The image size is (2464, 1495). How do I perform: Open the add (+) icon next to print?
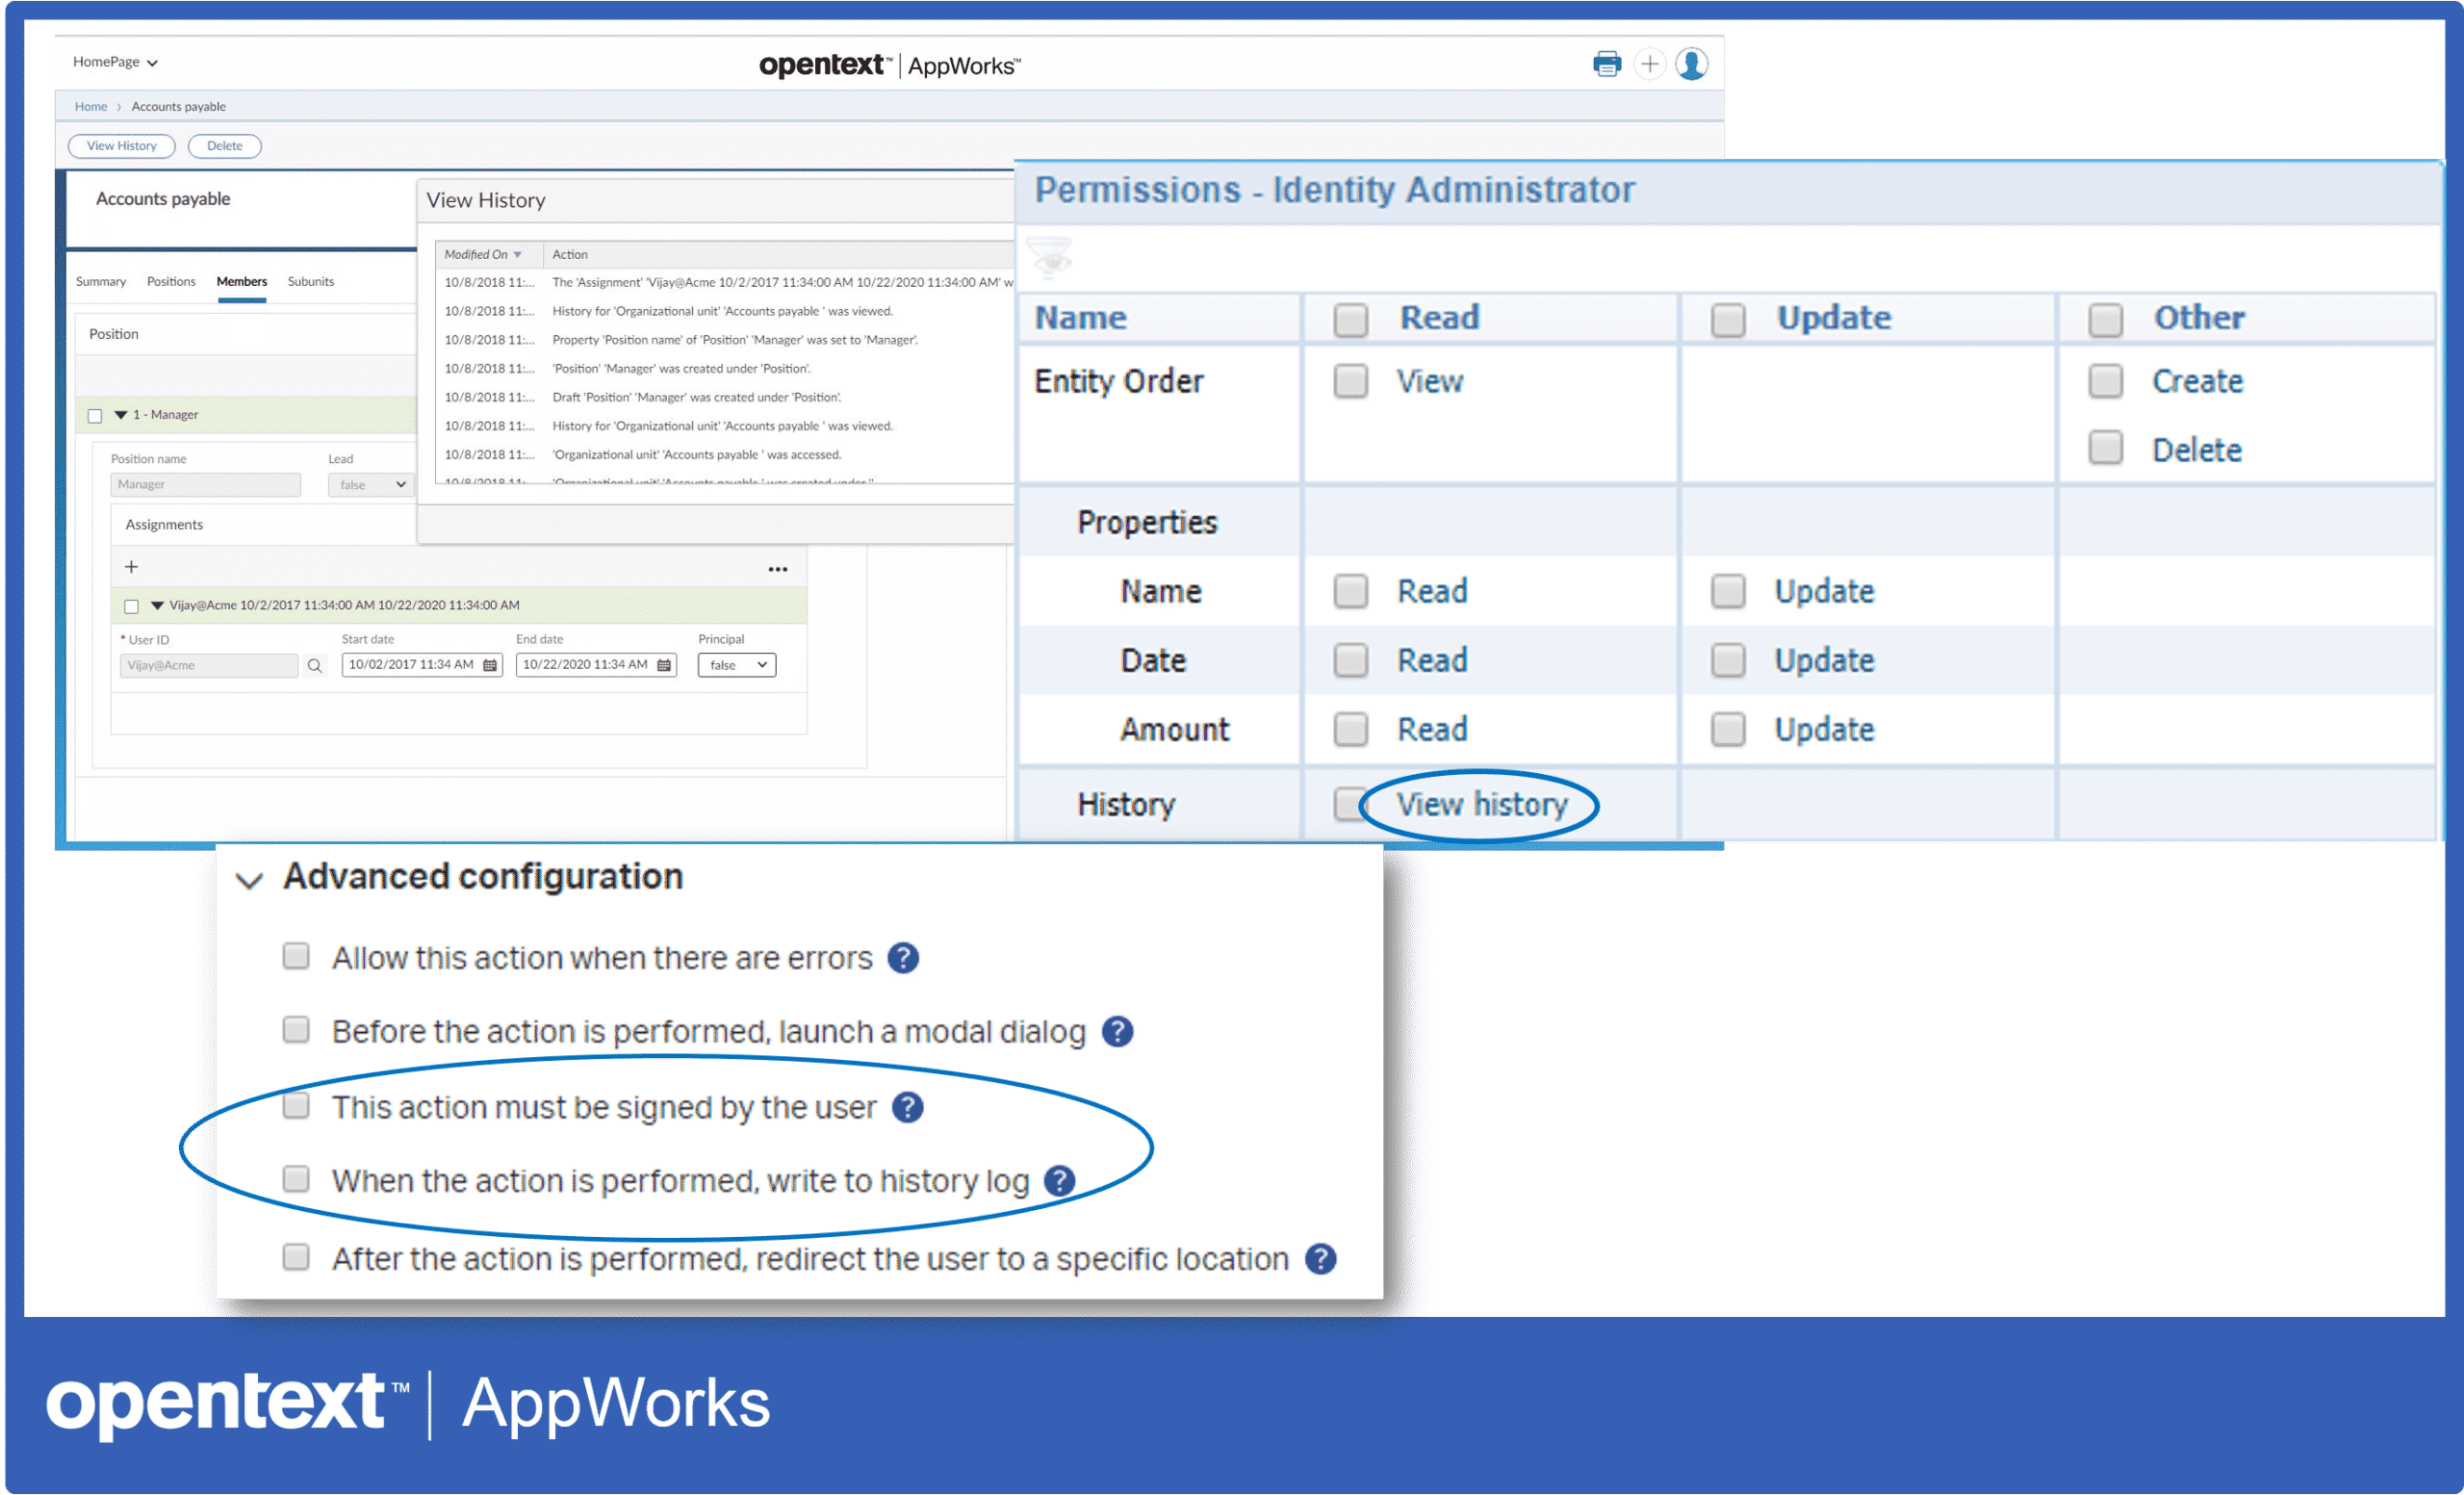coord(1650,63)
